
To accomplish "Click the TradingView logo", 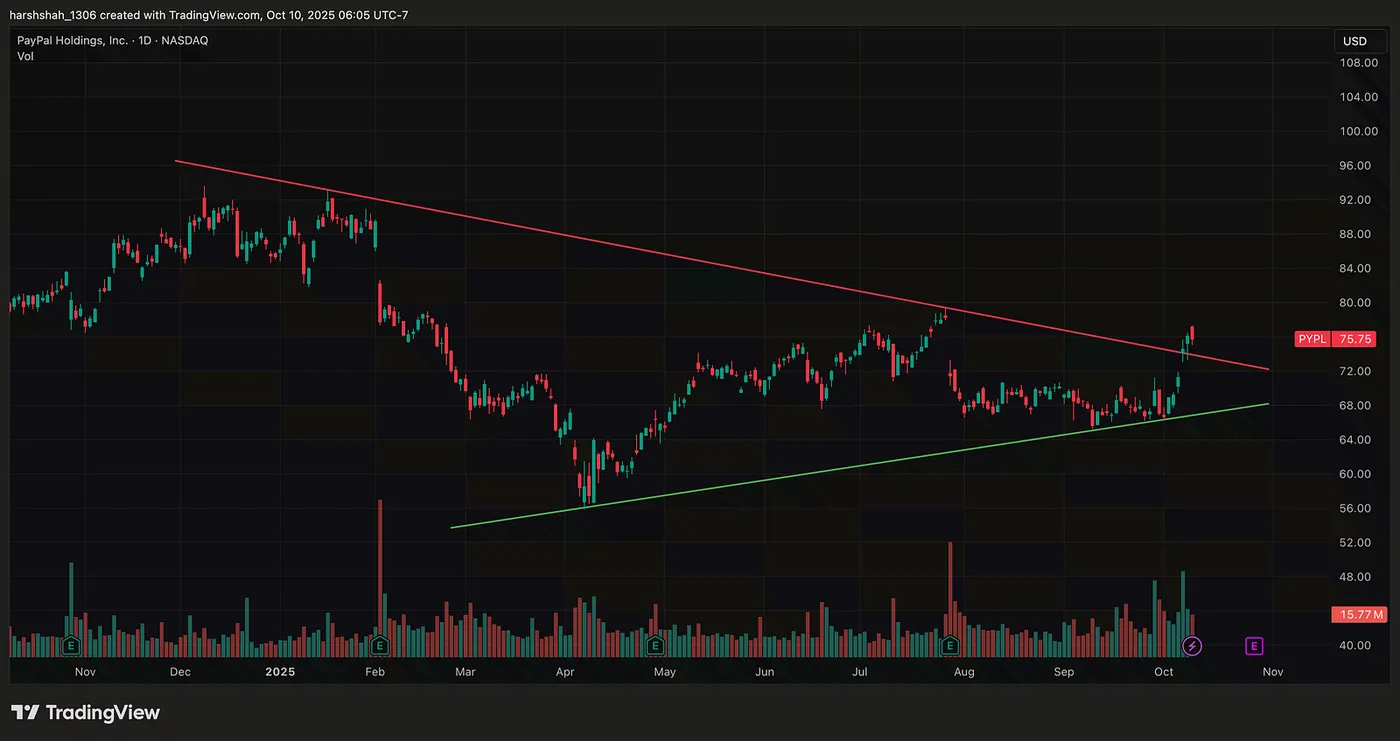I will 86,713.
